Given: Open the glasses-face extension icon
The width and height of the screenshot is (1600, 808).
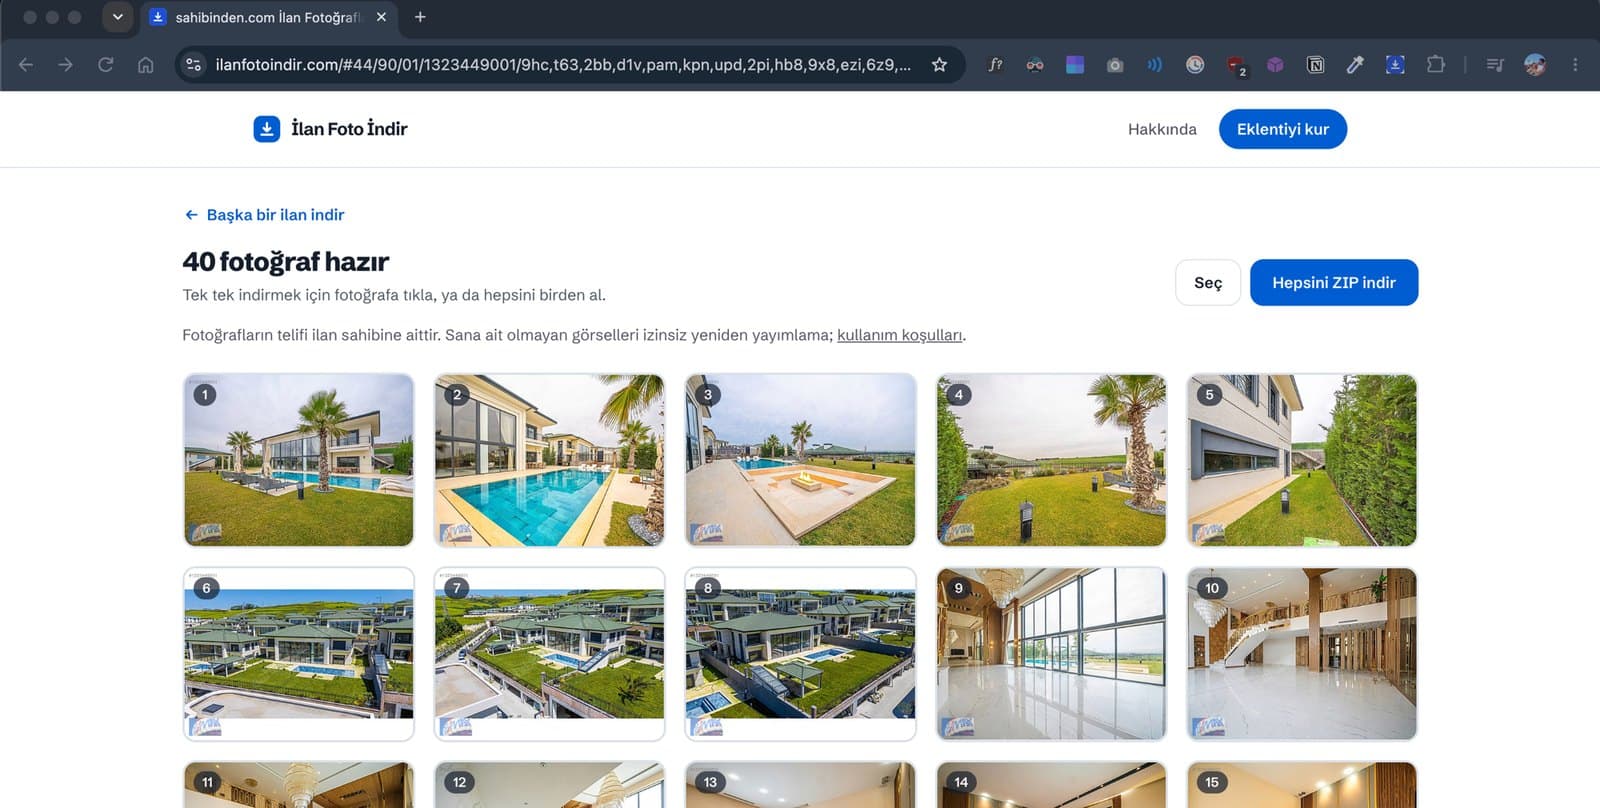Looking at the screenshot, I should click(x=1035, y=65).
